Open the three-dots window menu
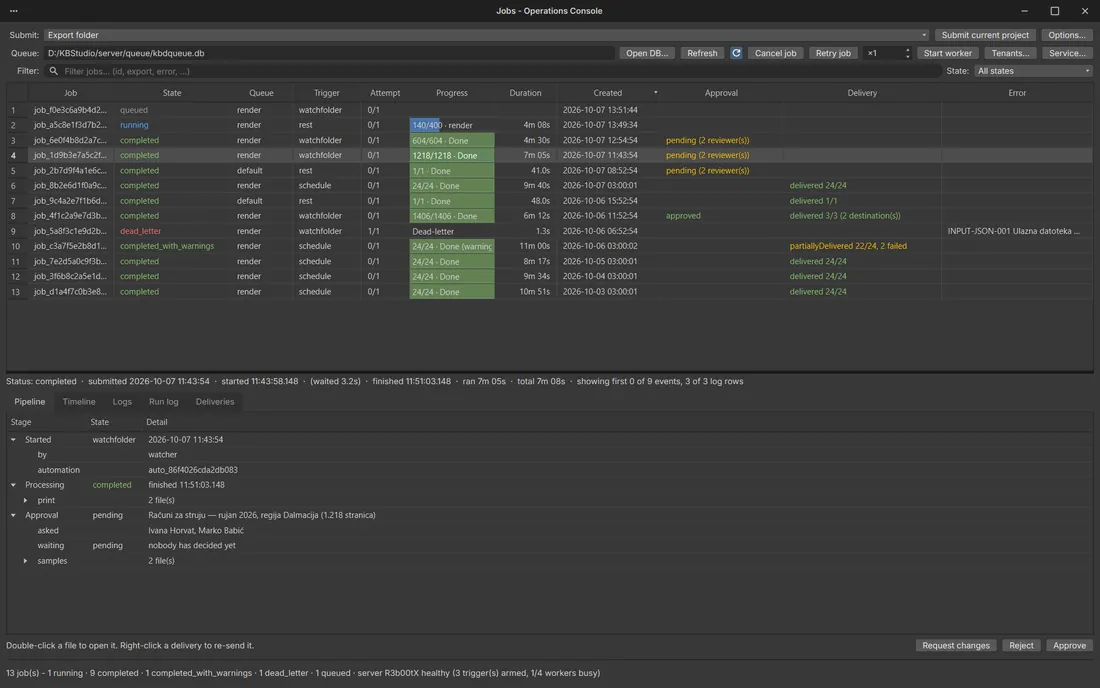The height and width of the screenshot is (688, 1100). 13,11
